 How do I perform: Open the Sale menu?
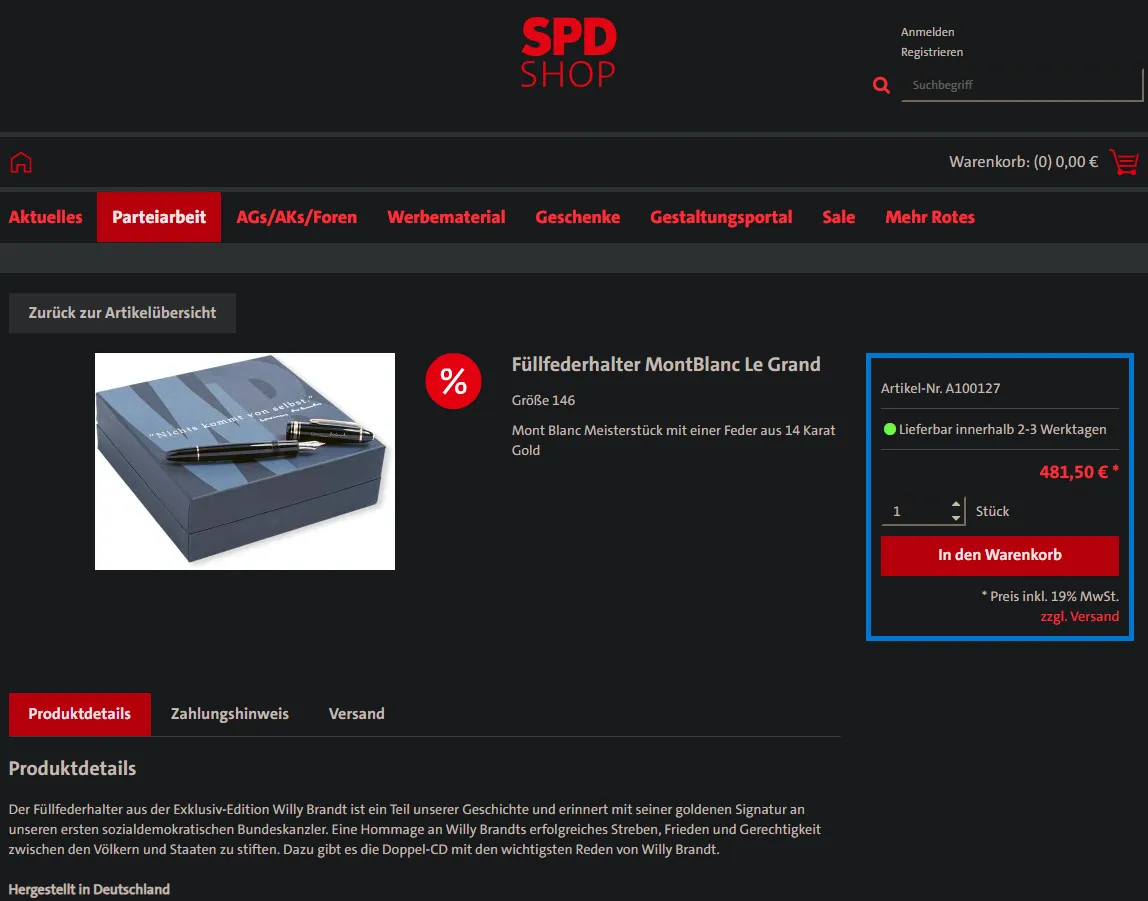[x=838, y=217]
